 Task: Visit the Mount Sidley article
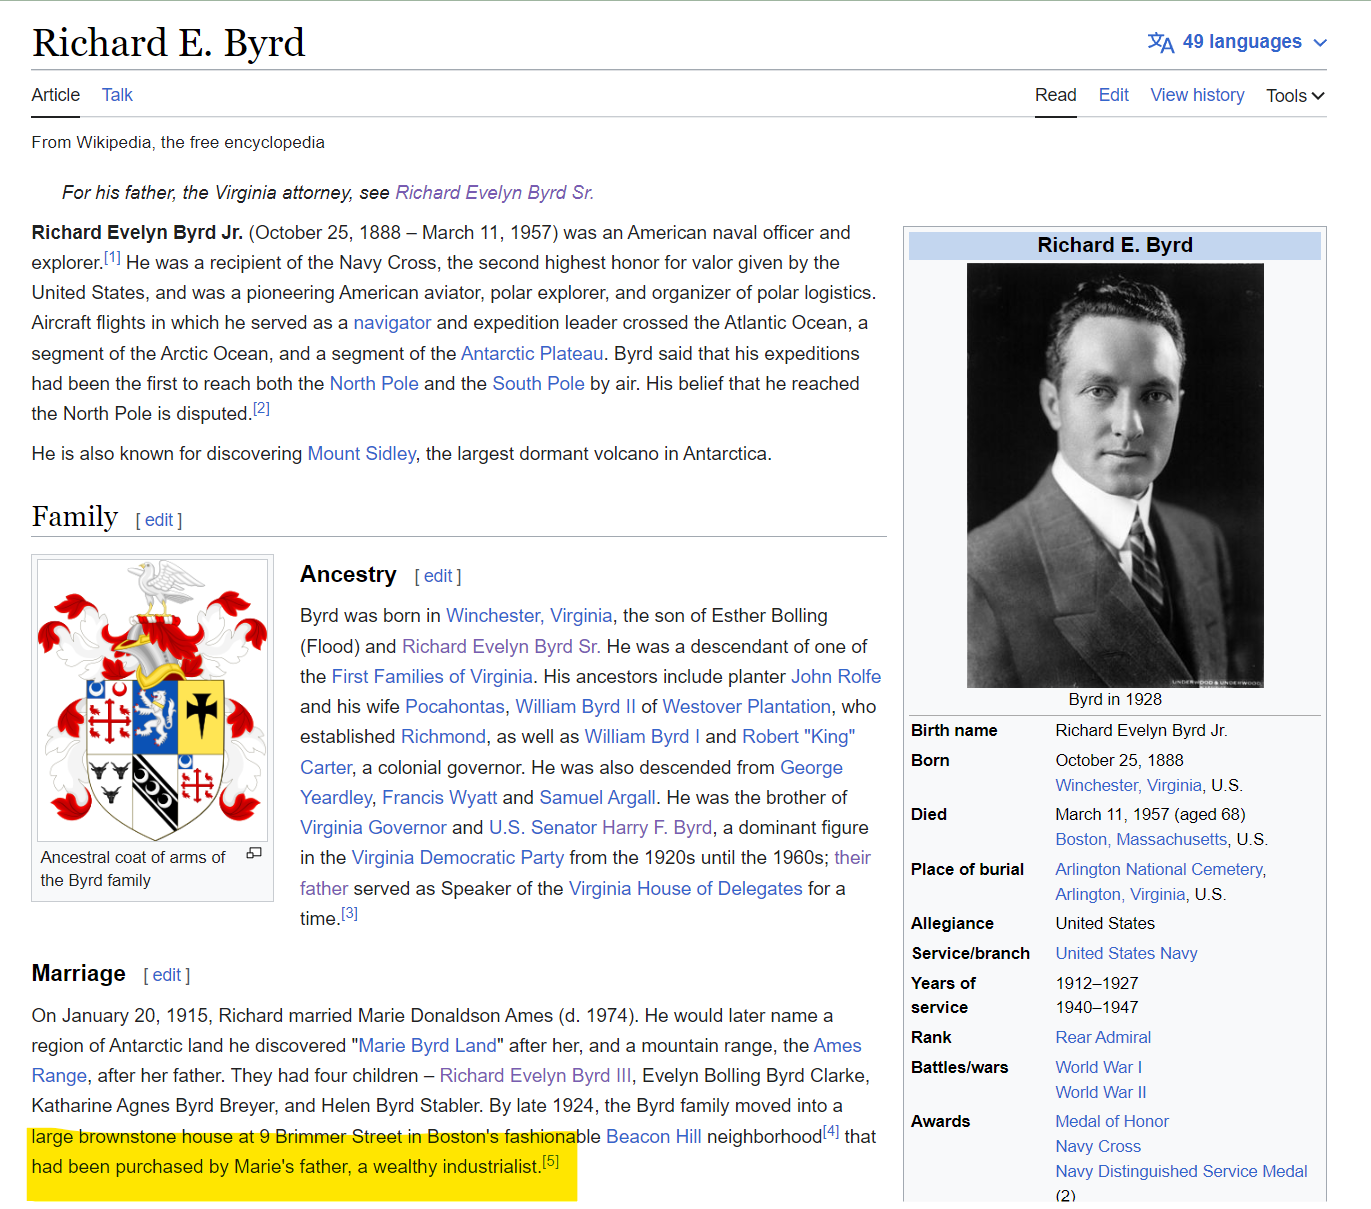pyautogui.click(x=361, y=454)
